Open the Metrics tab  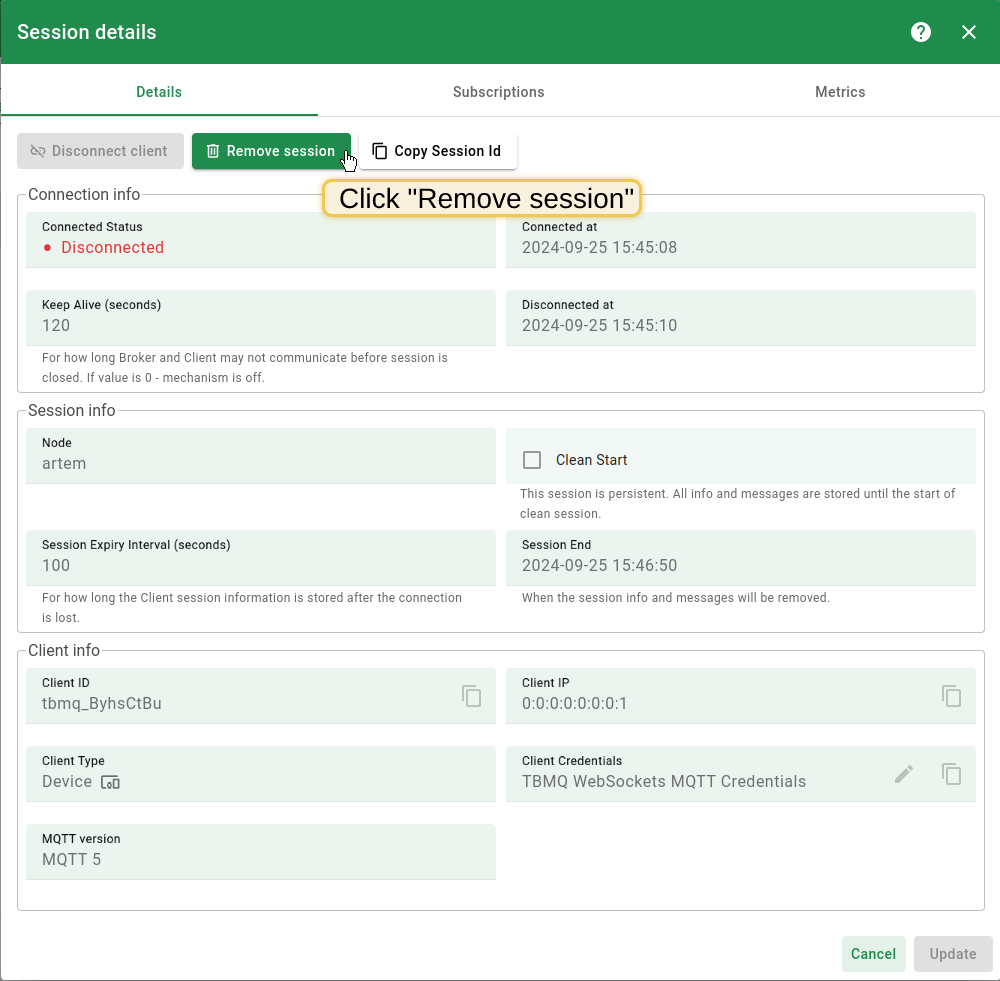pyautogui.click(x=840, y=92)
